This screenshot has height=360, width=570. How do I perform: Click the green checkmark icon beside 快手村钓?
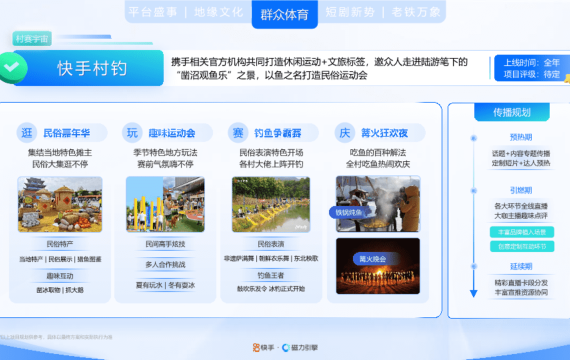[13, 68]
